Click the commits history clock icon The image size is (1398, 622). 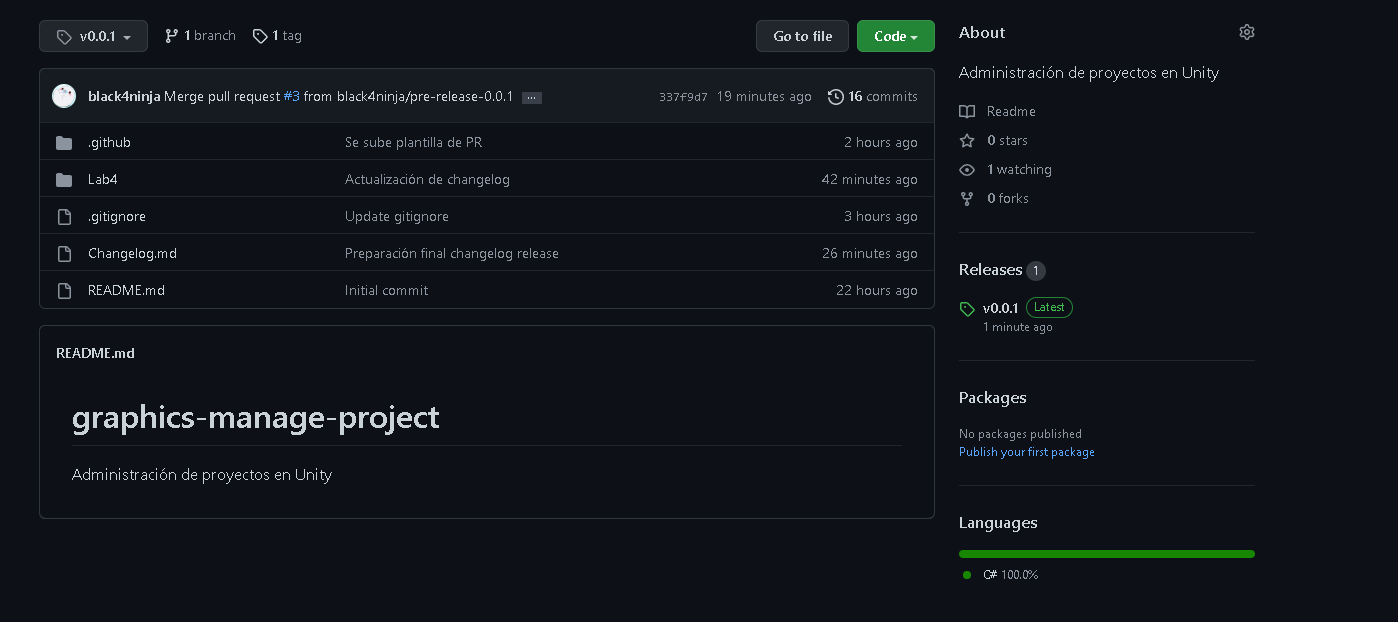pyautogui.click(x=836, y=97)
